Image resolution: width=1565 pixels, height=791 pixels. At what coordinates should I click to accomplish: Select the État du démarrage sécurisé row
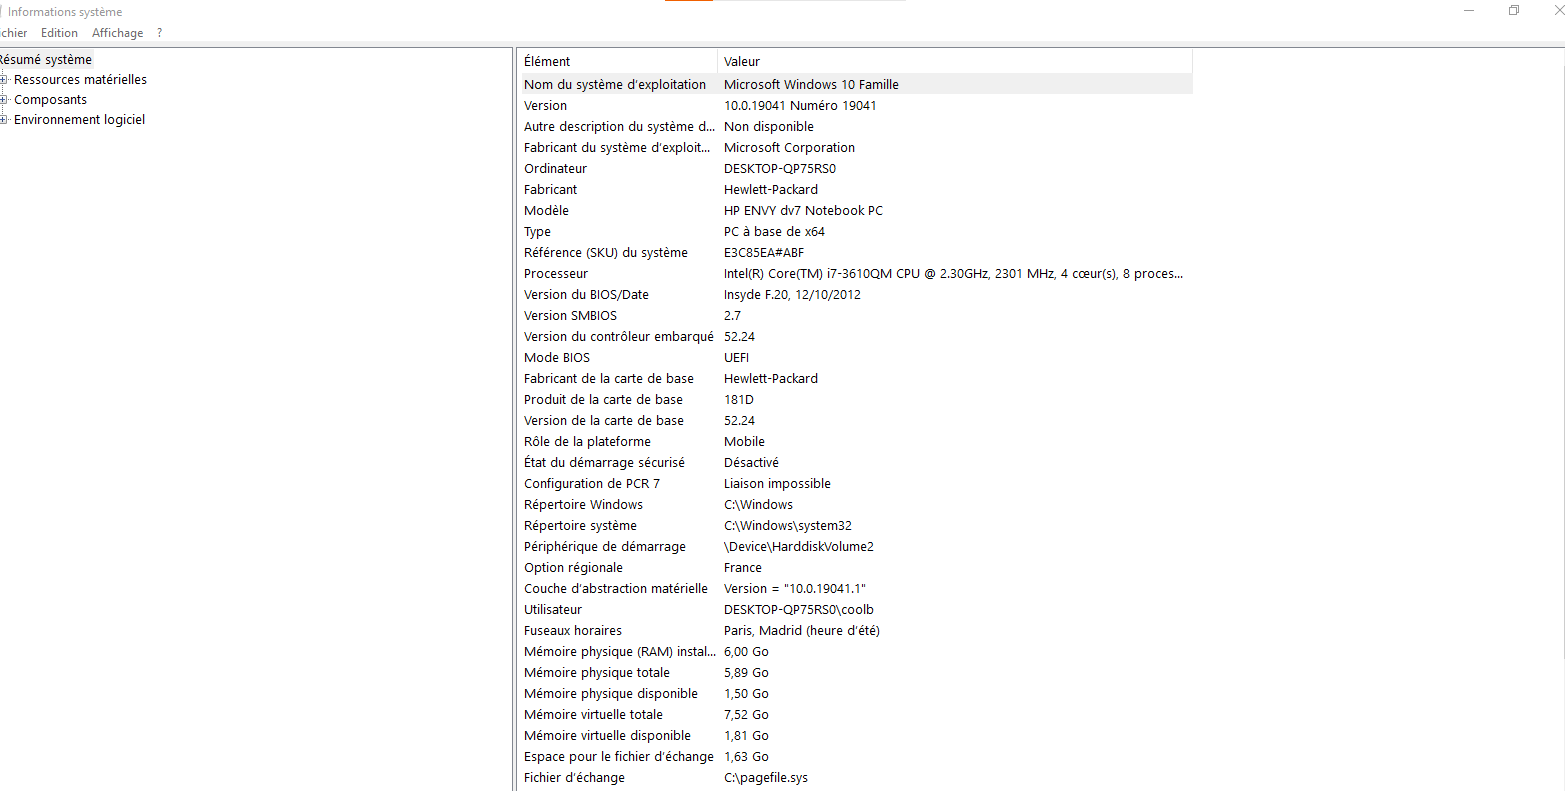pos(855,463)
